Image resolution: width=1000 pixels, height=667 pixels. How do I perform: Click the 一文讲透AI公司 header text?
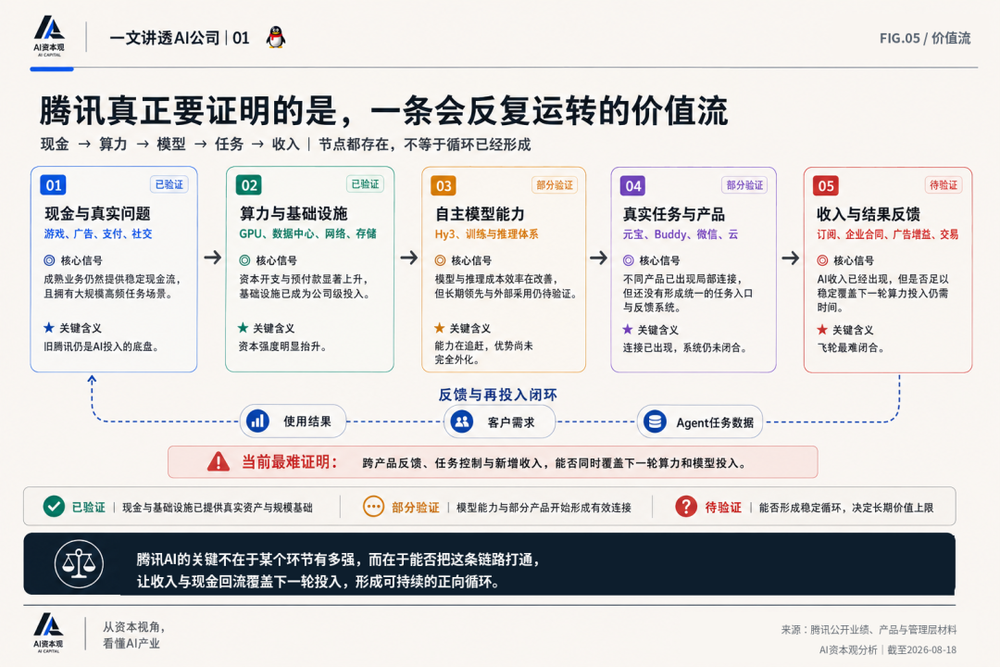click(165, 38)
